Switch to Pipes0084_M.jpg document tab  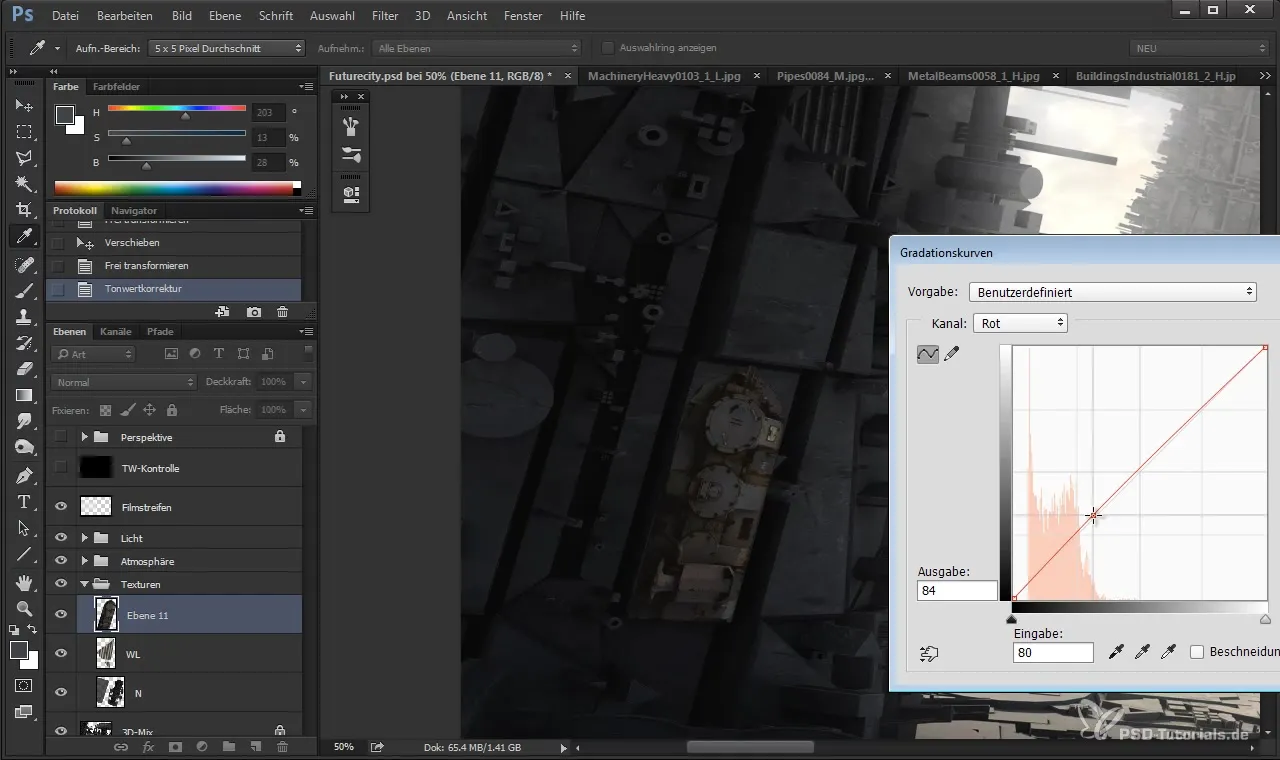(x=824, y=76)
